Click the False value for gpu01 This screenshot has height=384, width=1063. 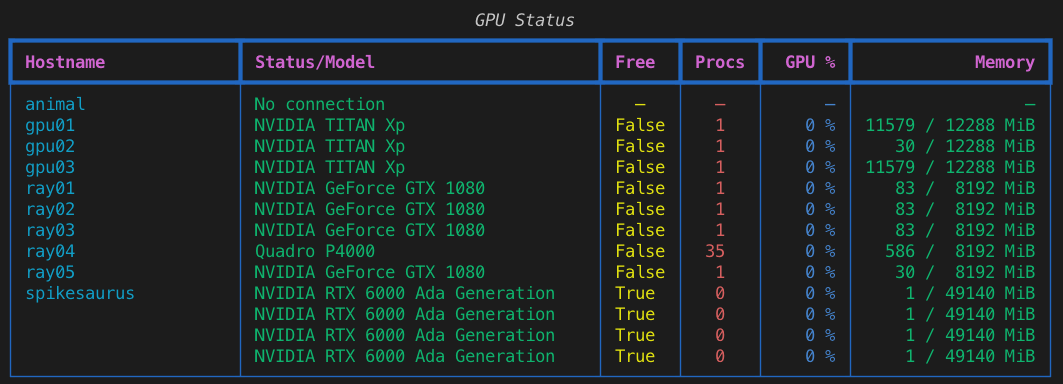tap(640, 126)
